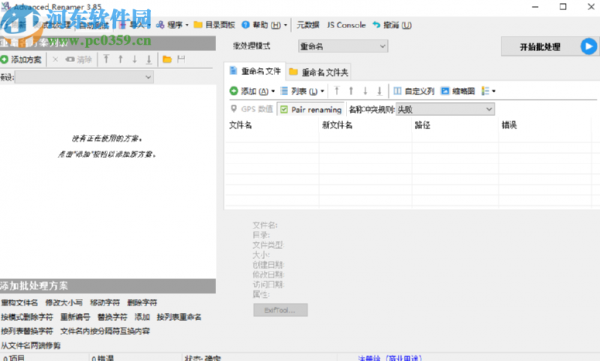
Task: Add the remove pattern method
Action: (x=27, y=317)
